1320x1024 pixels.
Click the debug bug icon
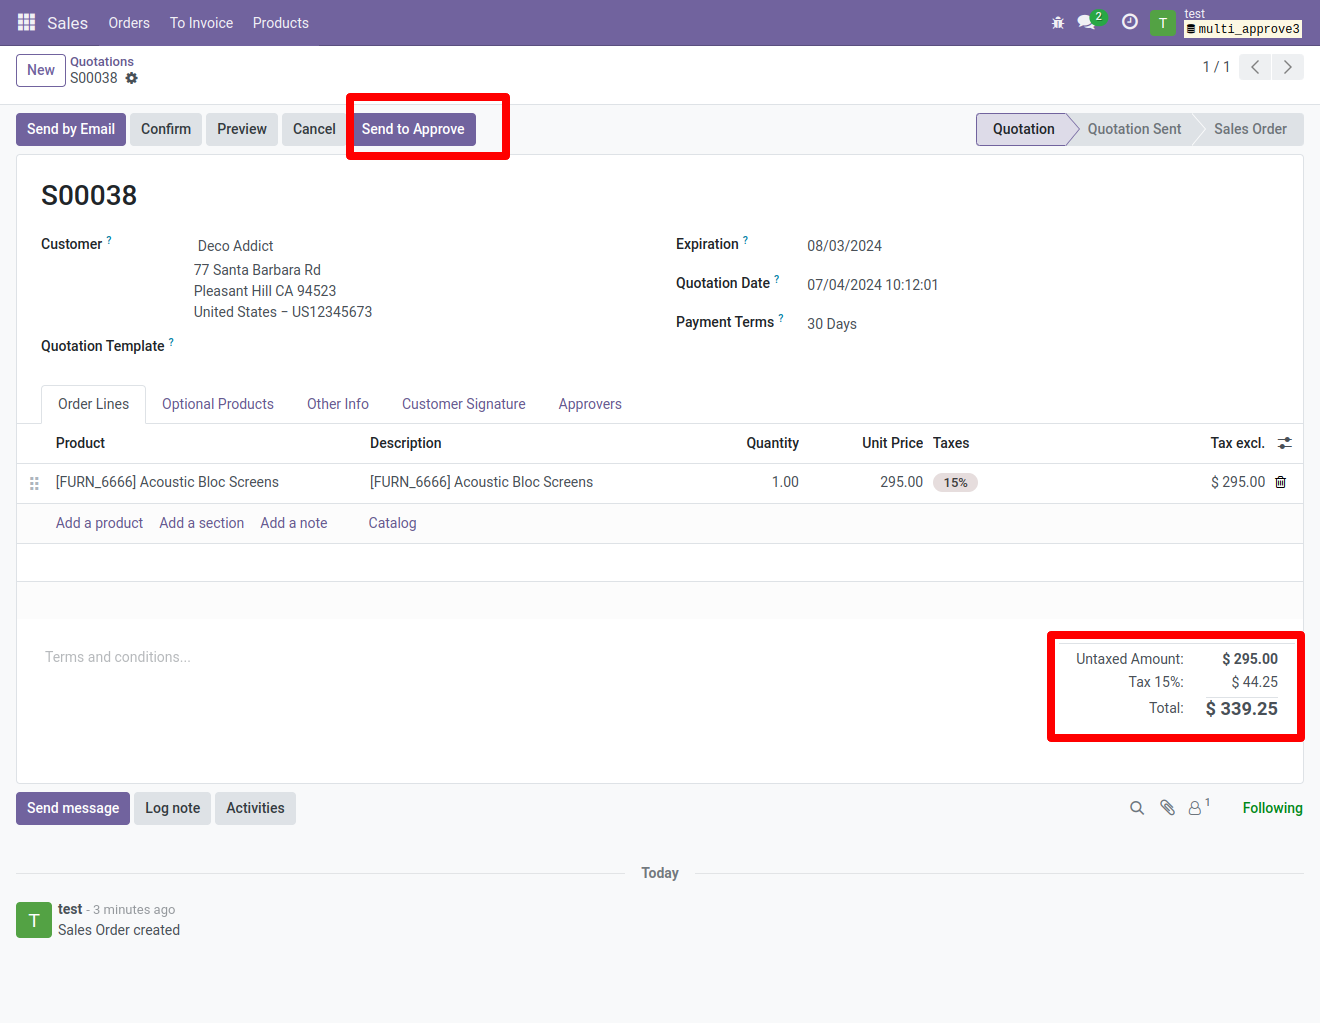click(x=1058, y=22)
